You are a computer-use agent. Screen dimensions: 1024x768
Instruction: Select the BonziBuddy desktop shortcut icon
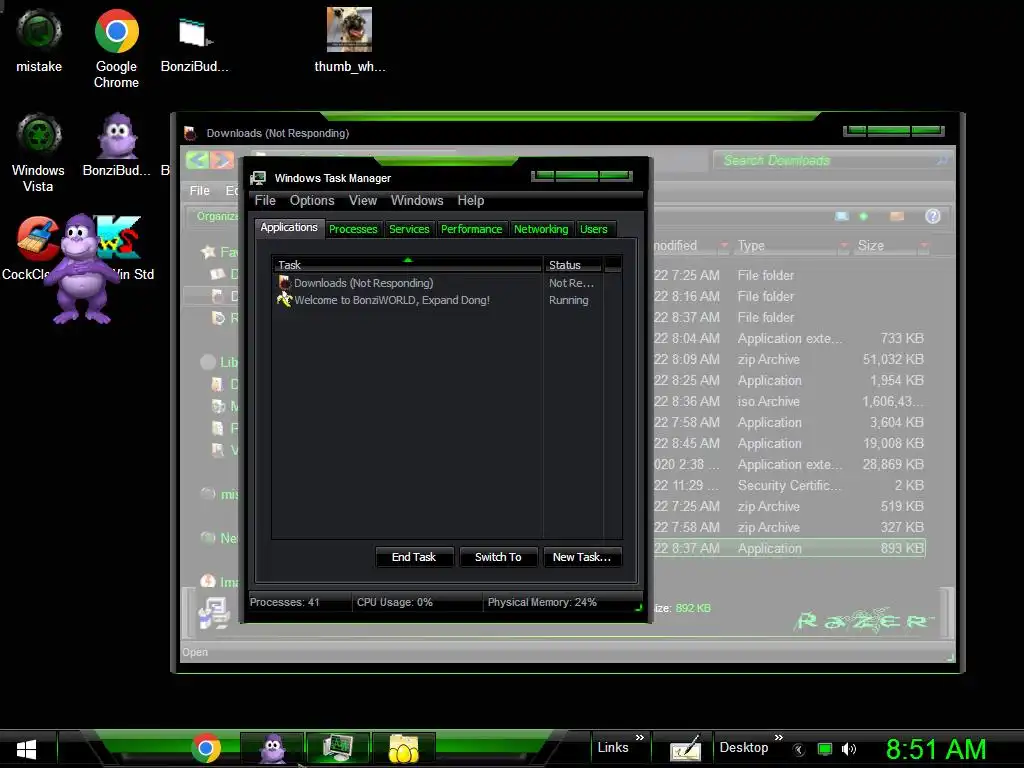[117, 144]
